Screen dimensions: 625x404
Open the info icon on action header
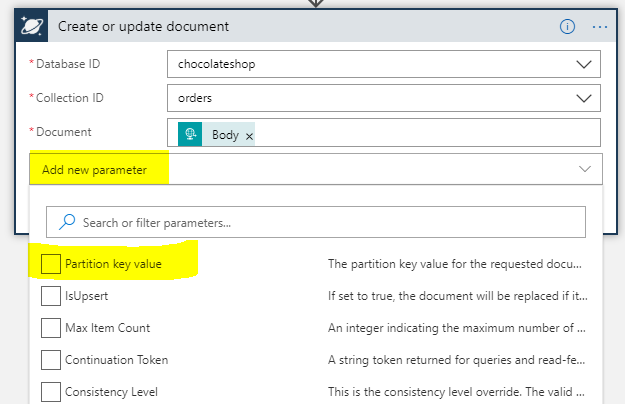tap(567, 27)
